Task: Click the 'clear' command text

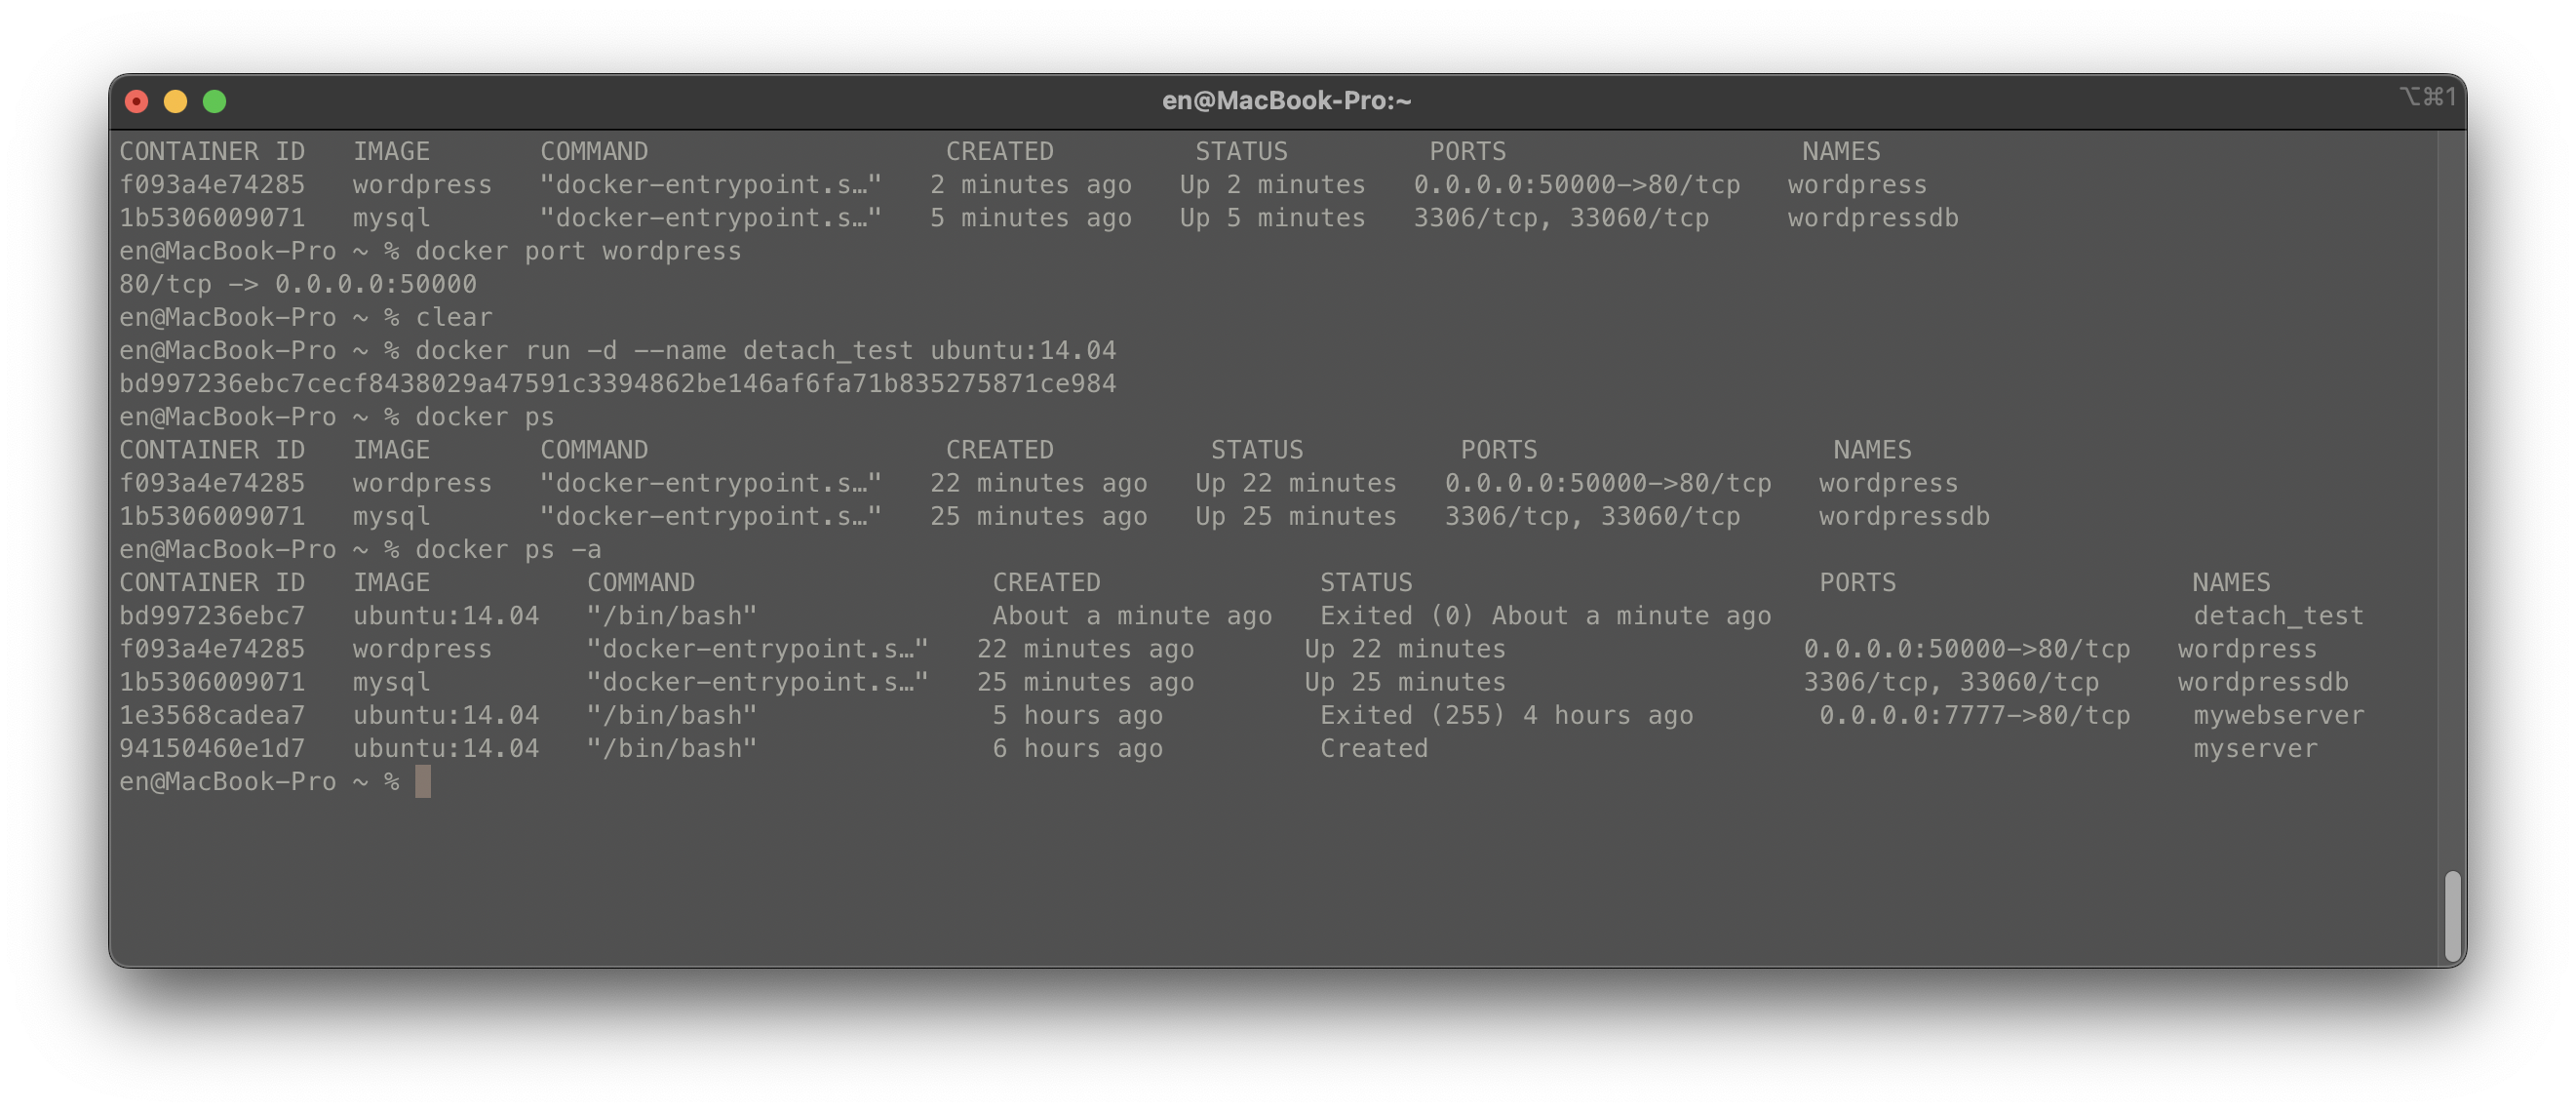Action: (x=454, y=318)
